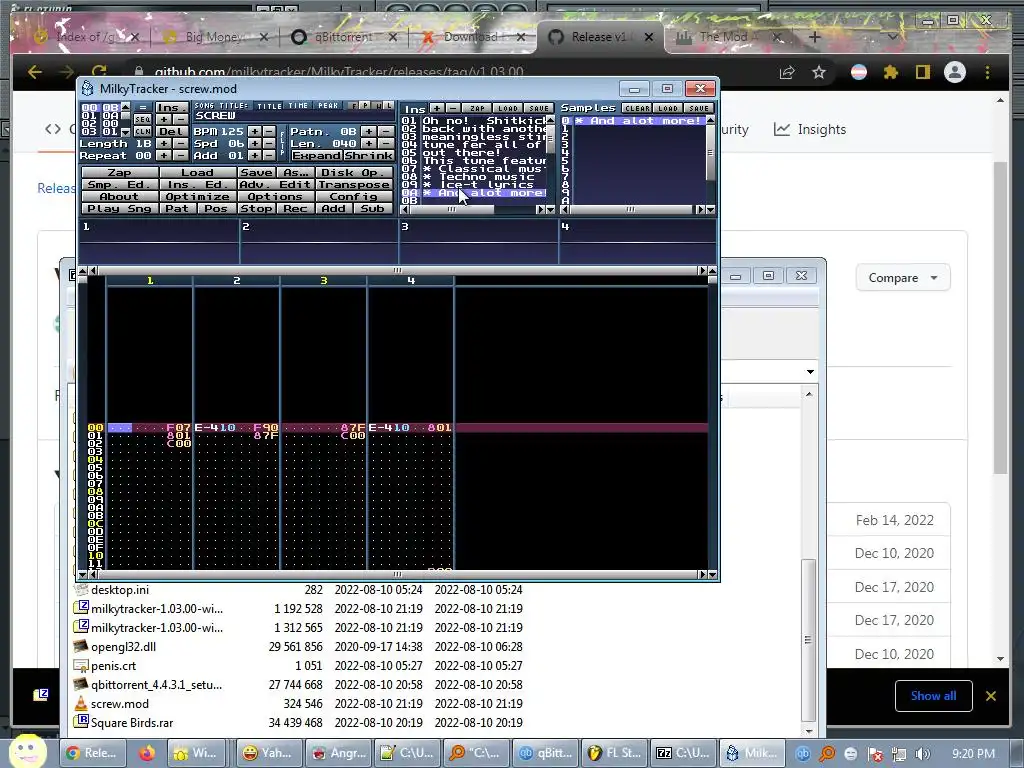This screenshot has width=1024, height=768.
Task: Click the Pos playback button
Action: click(216, 208)
